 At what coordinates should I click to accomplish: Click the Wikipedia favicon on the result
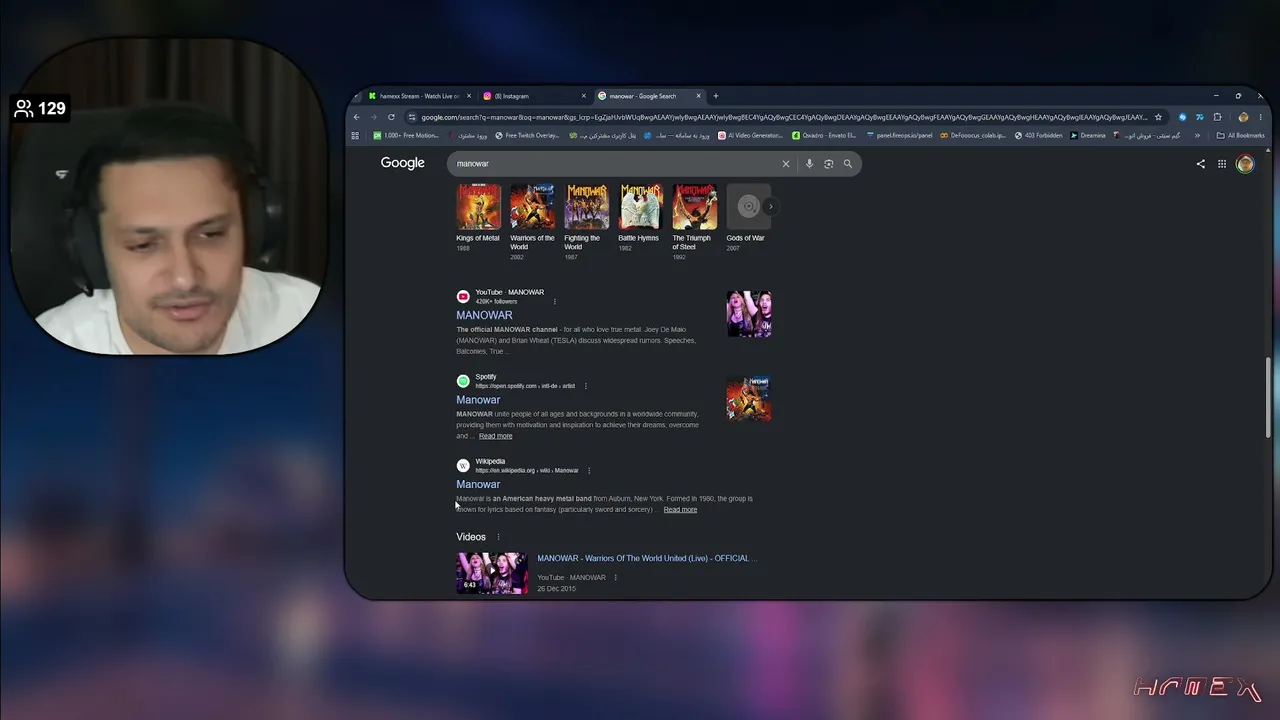(x=463, y=465)
